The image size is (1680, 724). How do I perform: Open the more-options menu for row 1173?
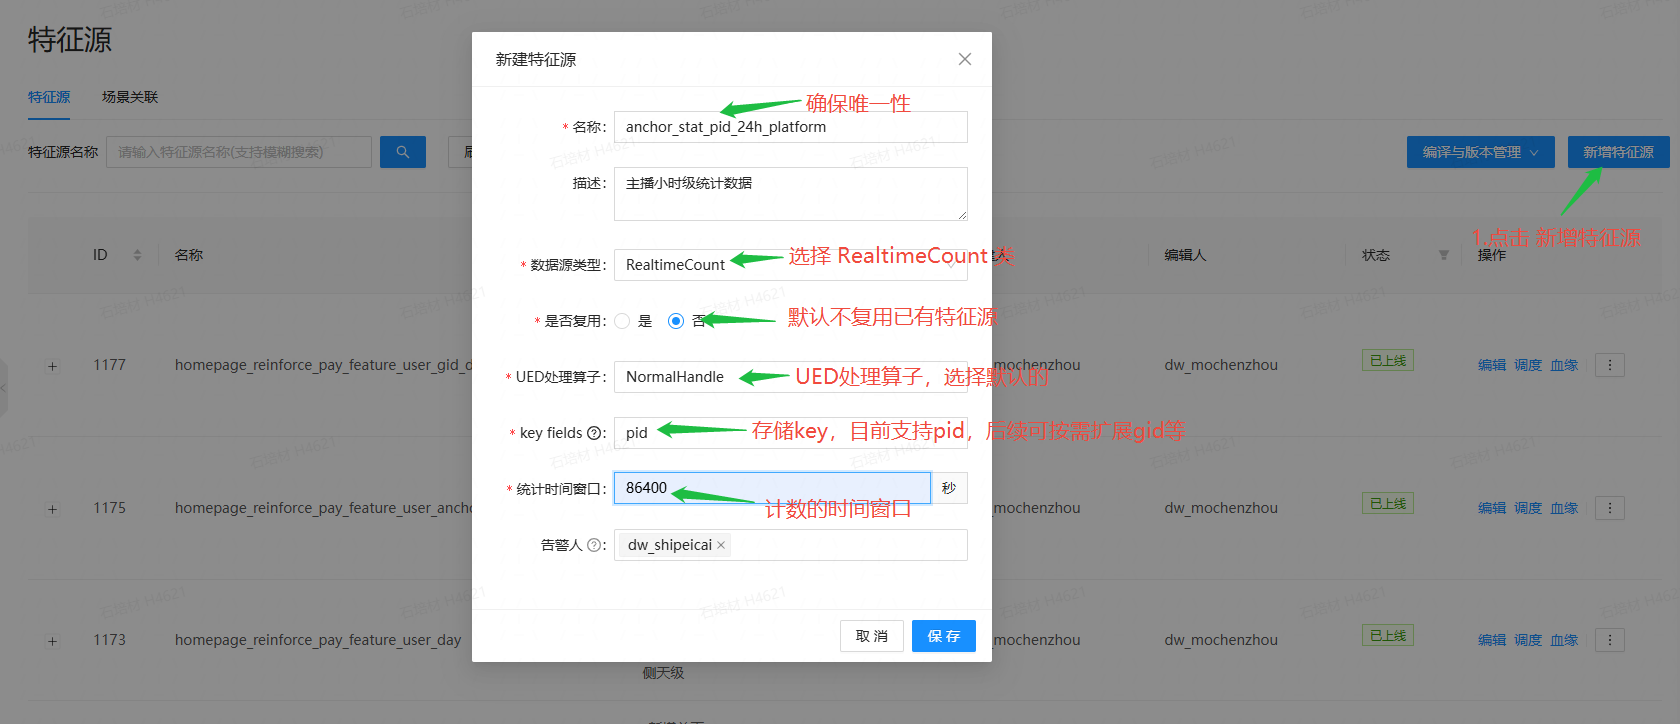pyautogui.click(x=1610, y=640)
